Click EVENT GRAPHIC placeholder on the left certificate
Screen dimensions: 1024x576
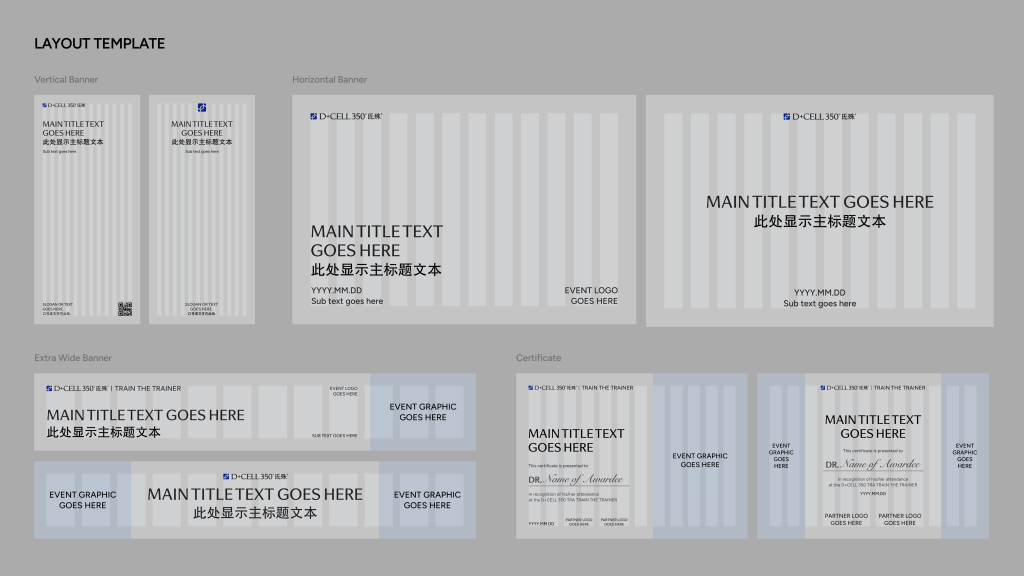coord(699,460)
